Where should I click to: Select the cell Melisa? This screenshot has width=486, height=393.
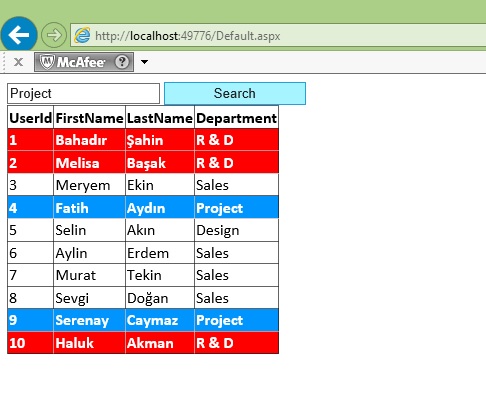(89, 163)
